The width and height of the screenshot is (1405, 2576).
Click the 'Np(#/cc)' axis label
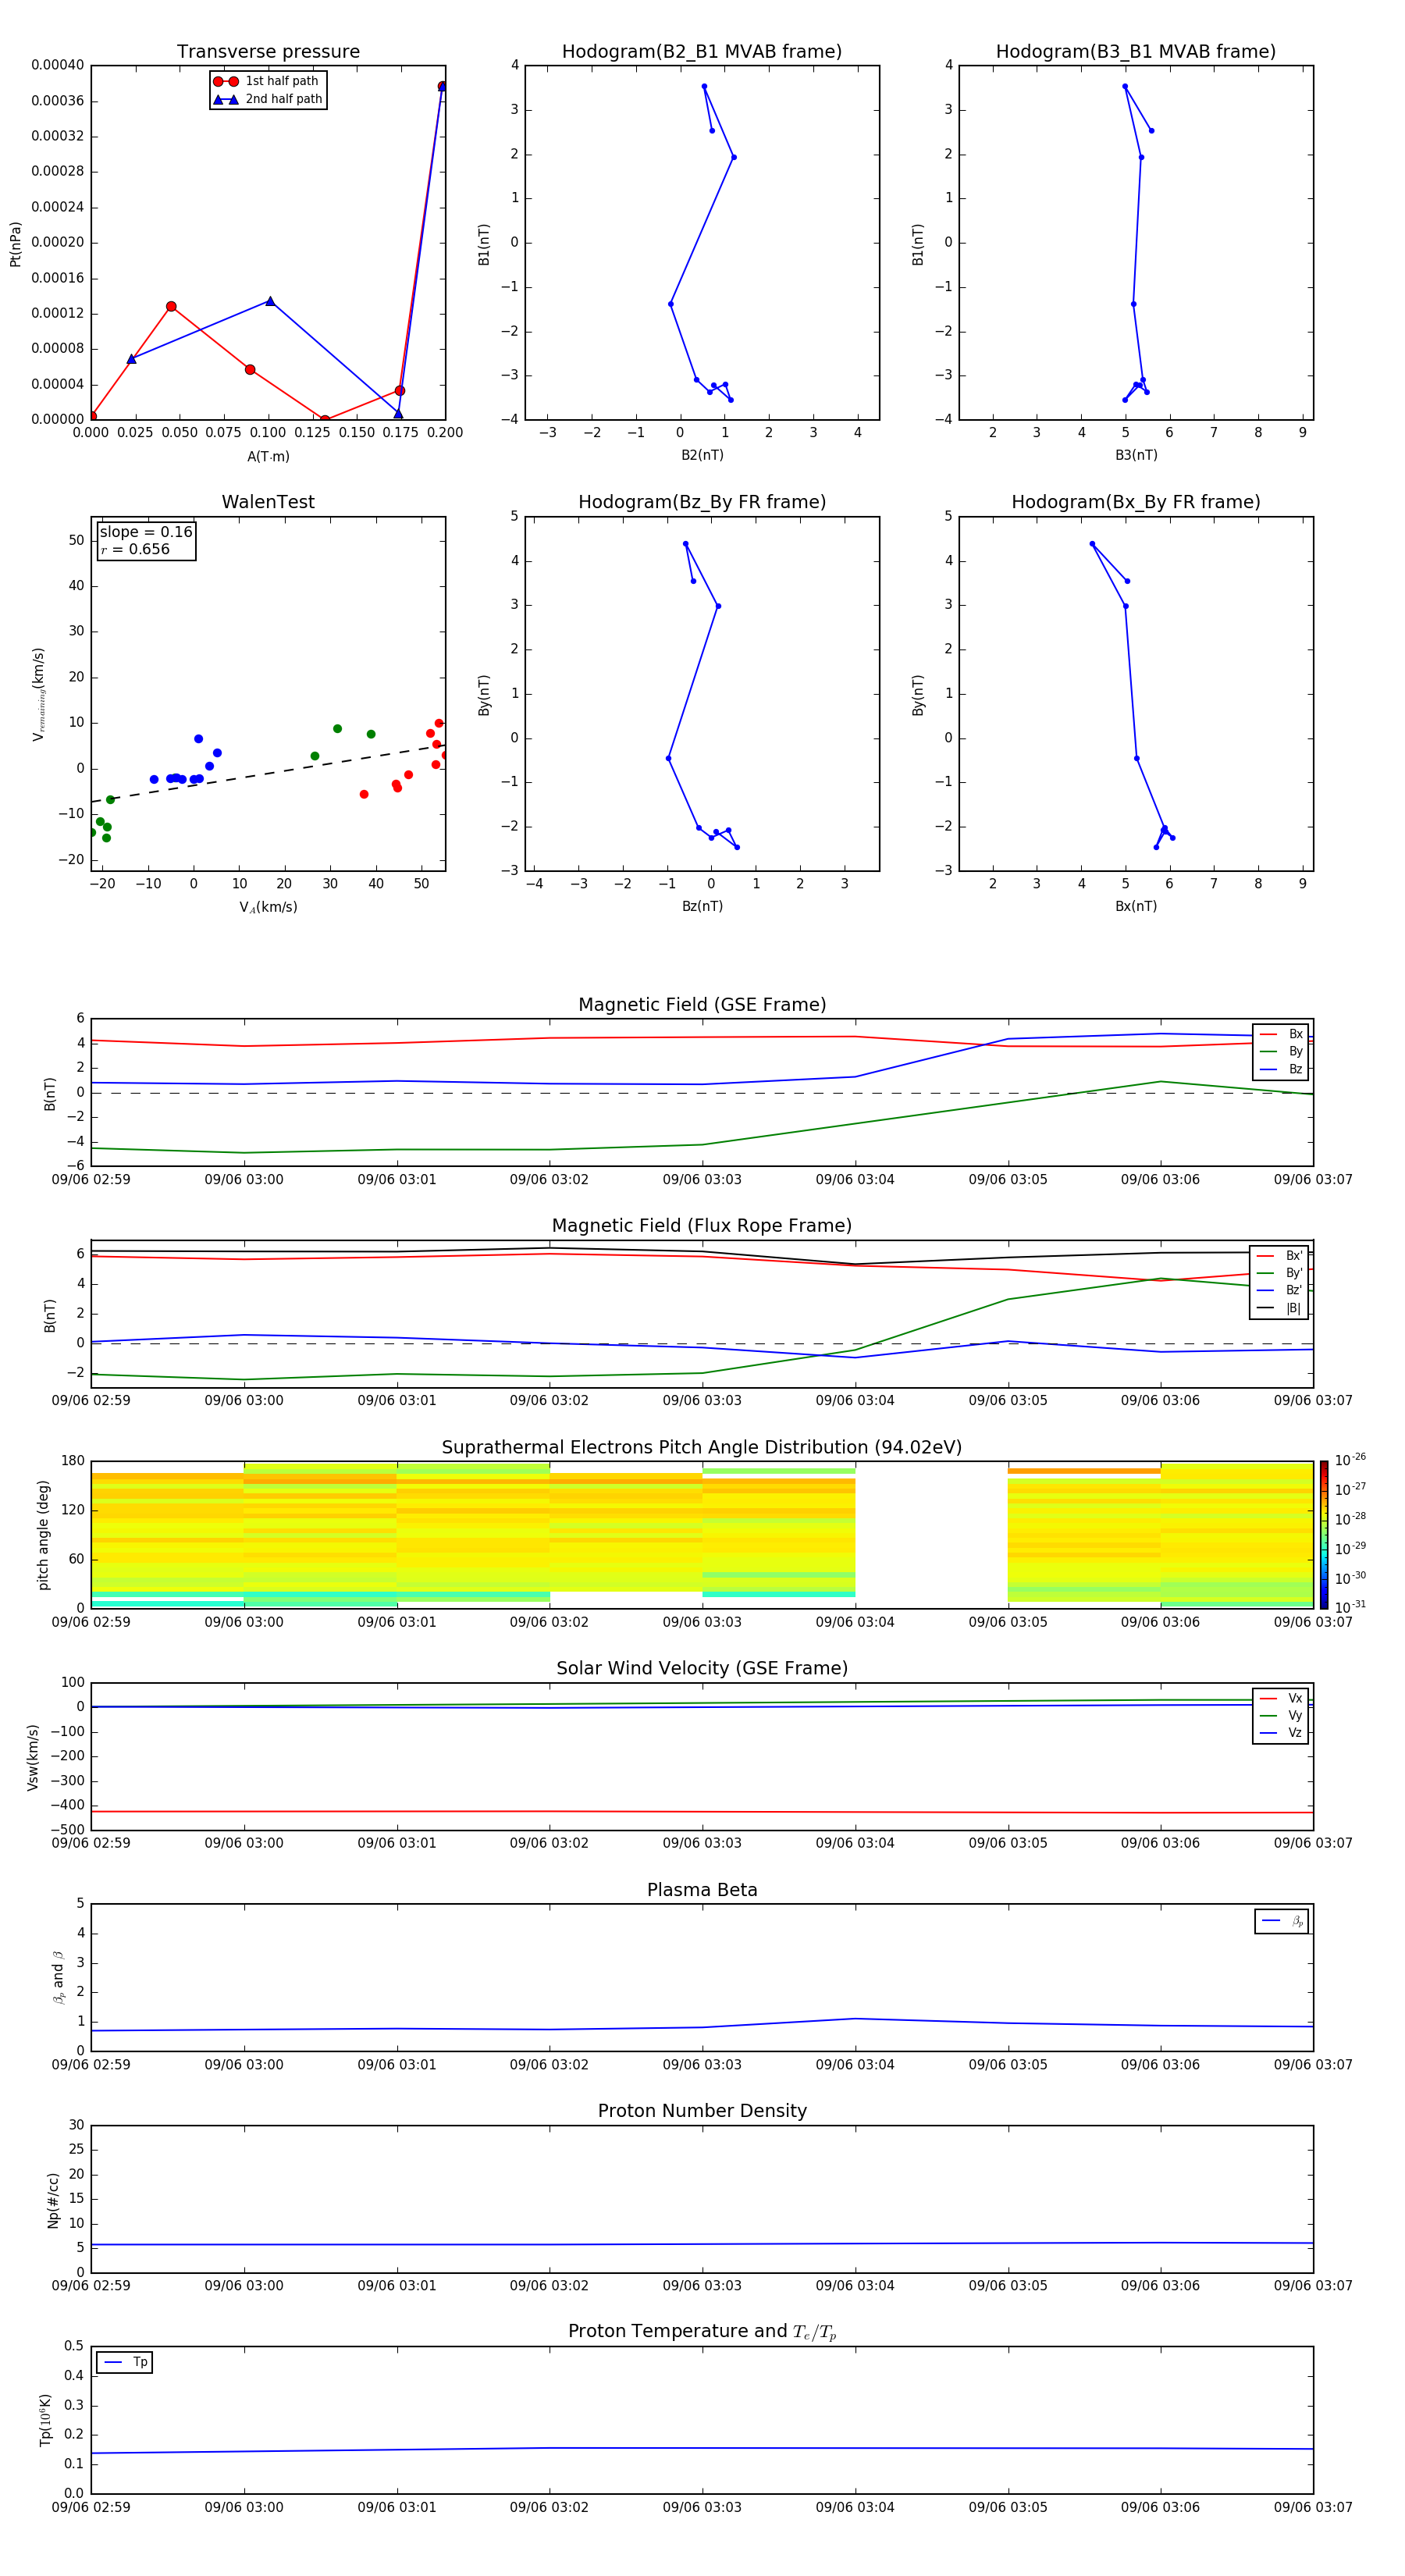[53, 2200]
